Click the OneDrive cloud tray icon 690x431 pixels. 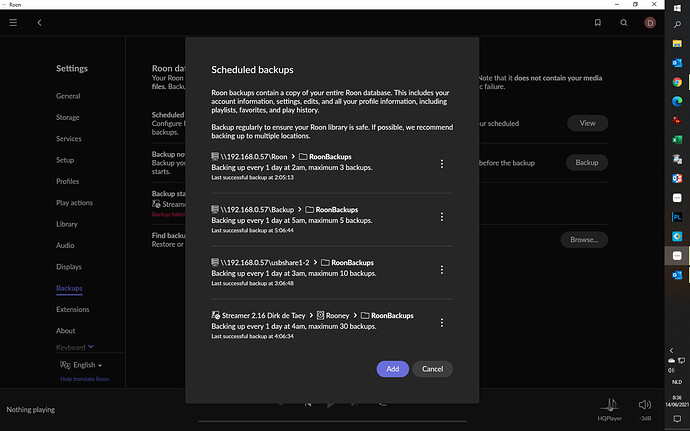click(672, 361)
